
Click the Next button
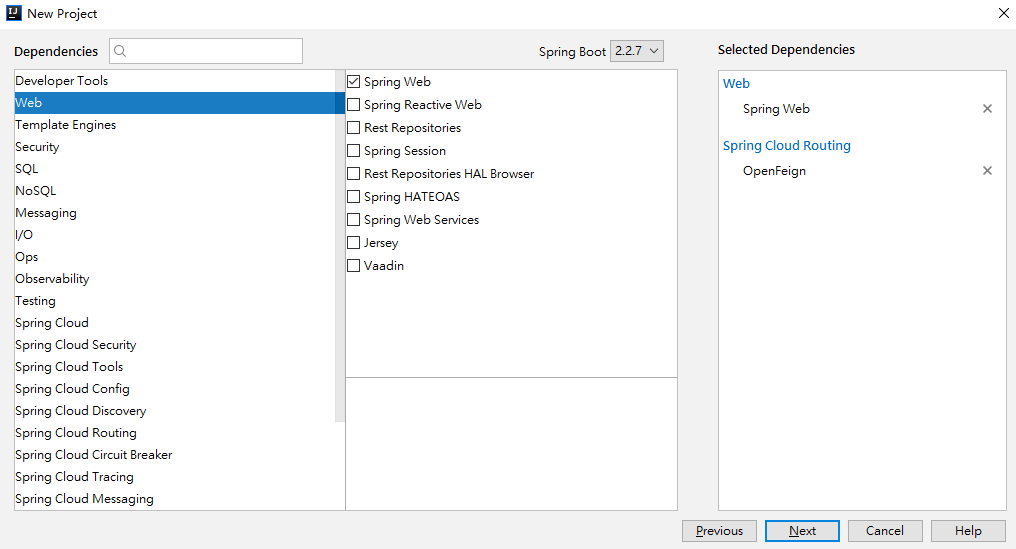pyautogui.click(x=802, y=531)
